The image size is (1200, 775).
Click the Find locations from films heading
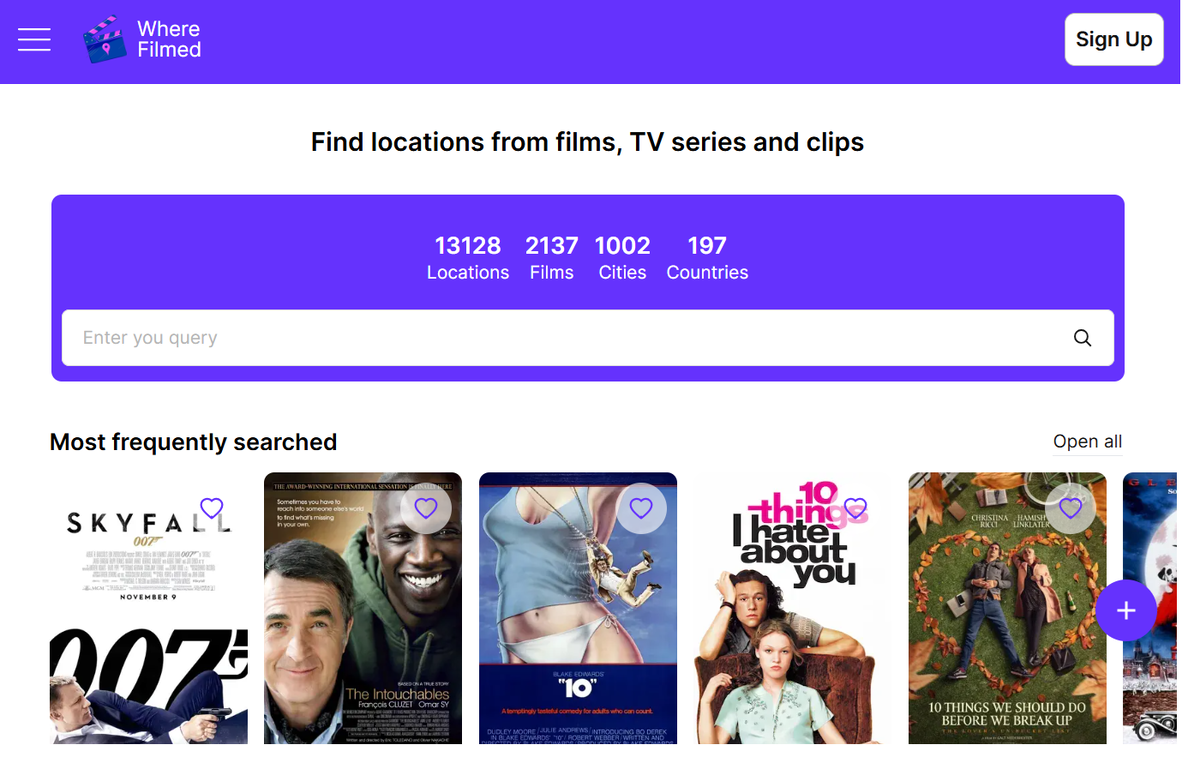coord(587,142)
